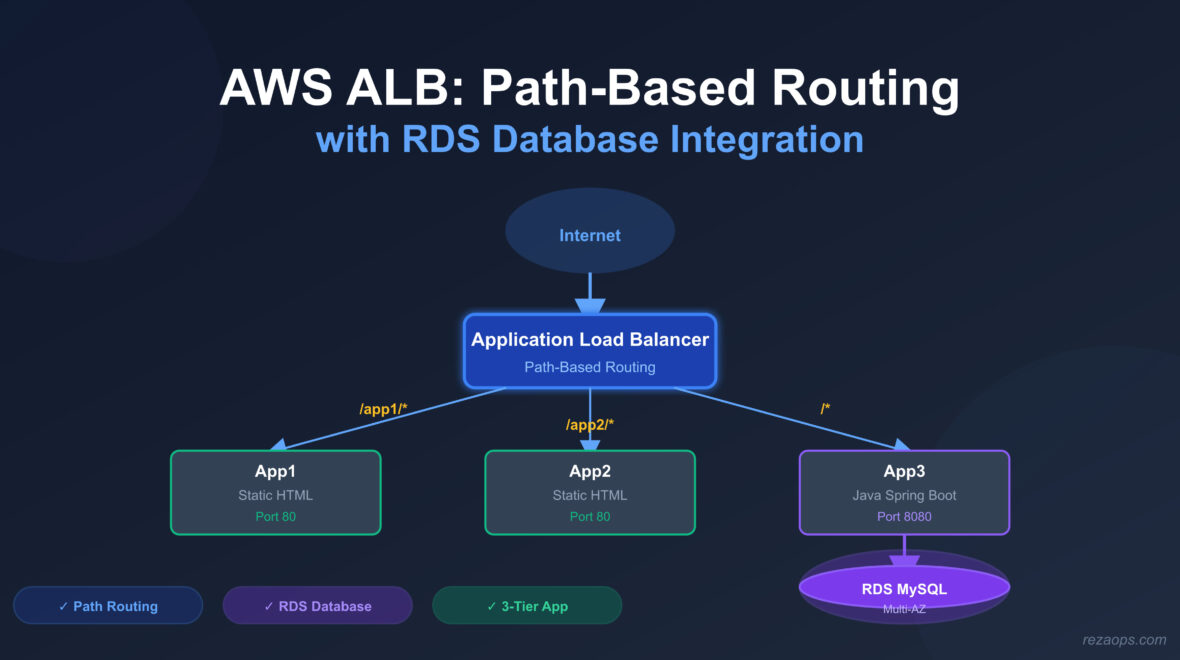Expand the /* wildcard route label
Screen dimensions: 1180x660
[825, 407]
